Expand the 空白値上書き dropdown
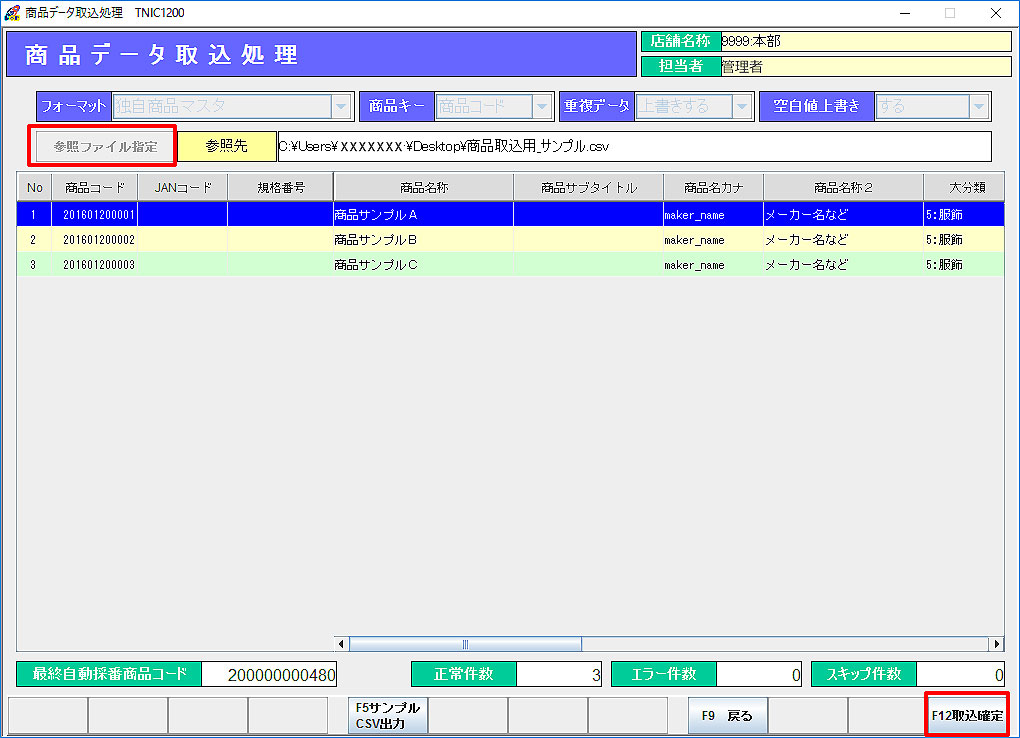The image size is (1020, 738). point(979,106)
